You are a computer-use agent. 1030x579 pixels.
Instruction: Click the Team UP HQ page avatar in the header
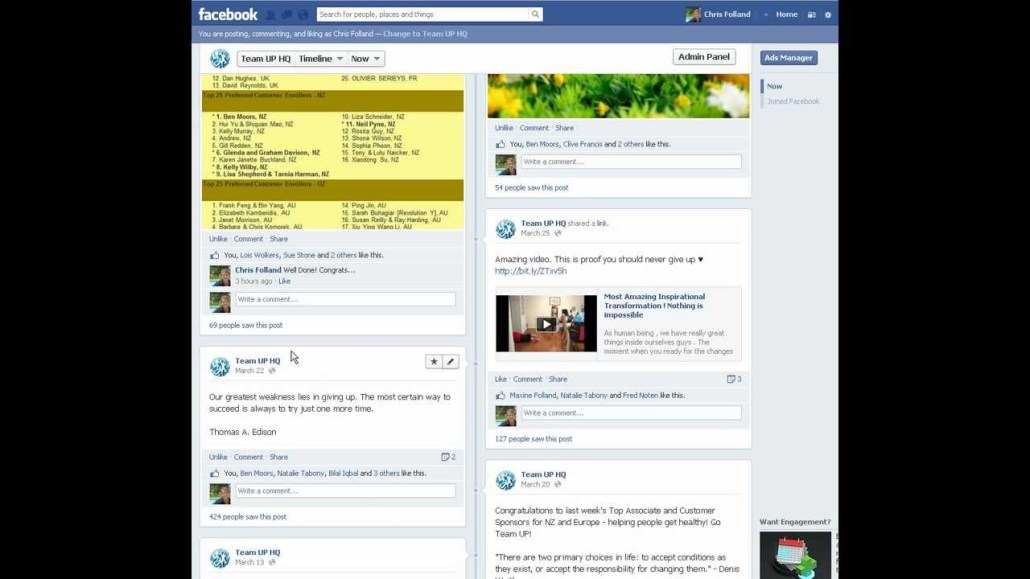pyautogui.click(x=220, y=58)
